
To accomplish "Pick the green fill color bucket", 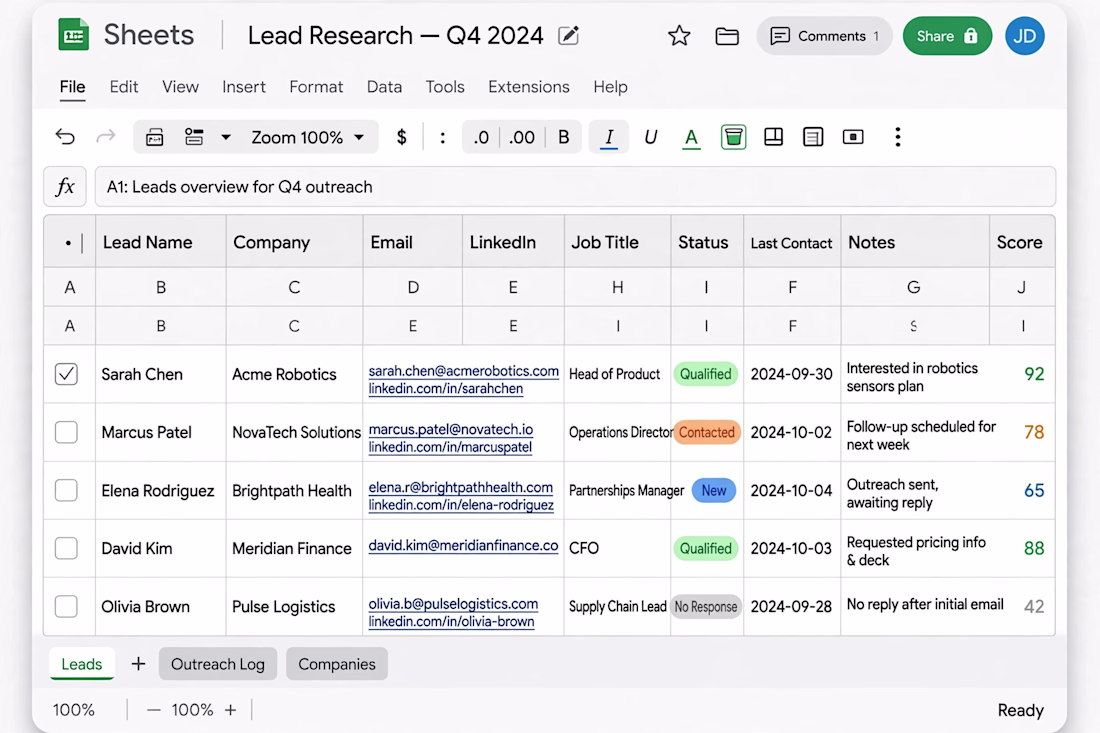I will (733, 137).
